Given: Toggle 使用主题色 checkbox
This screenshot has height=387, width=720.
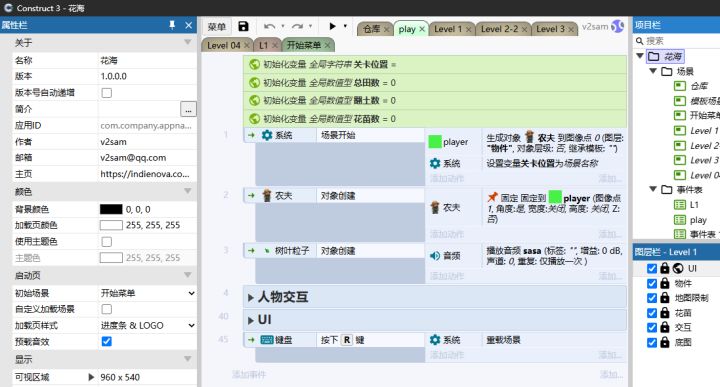Looking at the screenshot, I should pos(107,241).
